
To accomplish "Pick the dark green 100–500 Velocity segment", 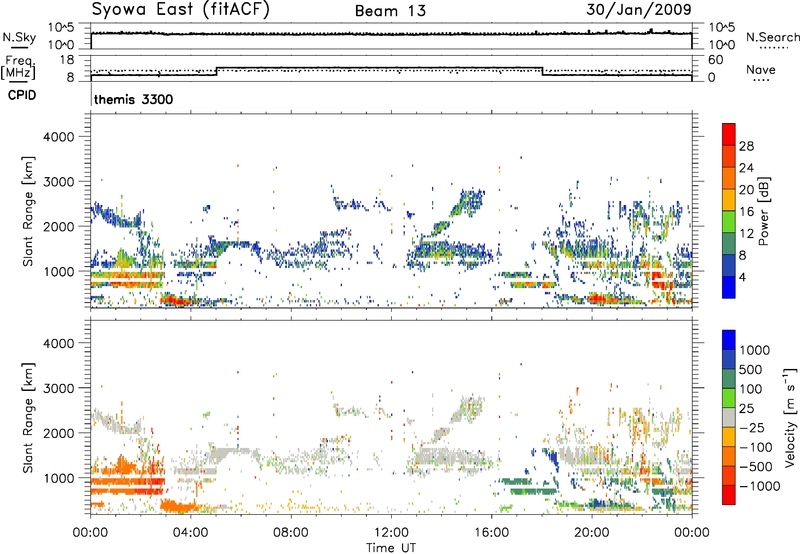I will point(729,379).
